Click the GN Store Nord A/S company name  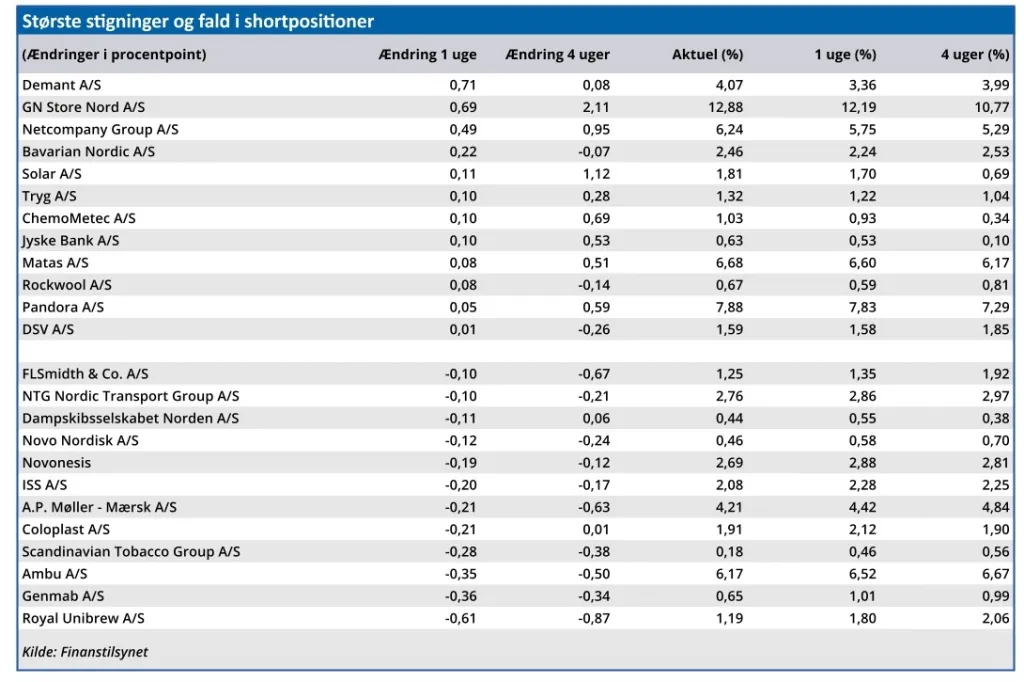(83, 107)
